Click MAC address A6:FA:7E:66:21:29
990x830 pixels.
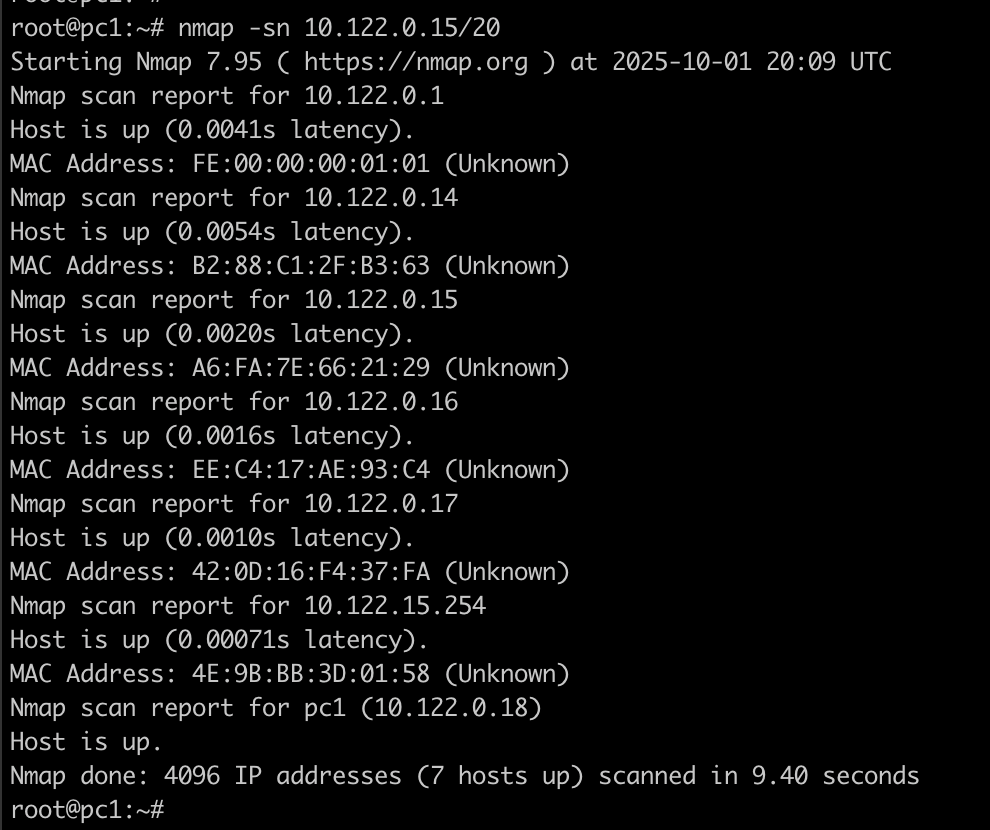point(311,368)
